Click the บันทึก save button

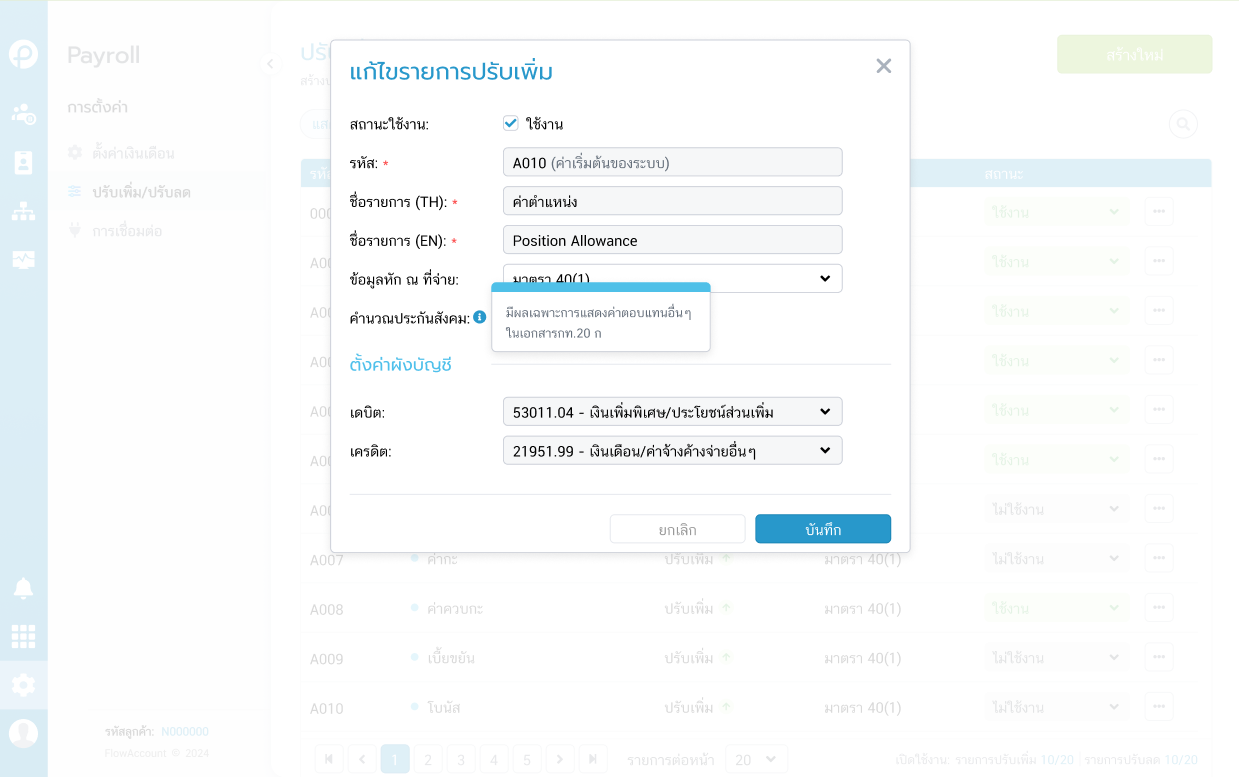pyautogui.click(x=822, y=529)
